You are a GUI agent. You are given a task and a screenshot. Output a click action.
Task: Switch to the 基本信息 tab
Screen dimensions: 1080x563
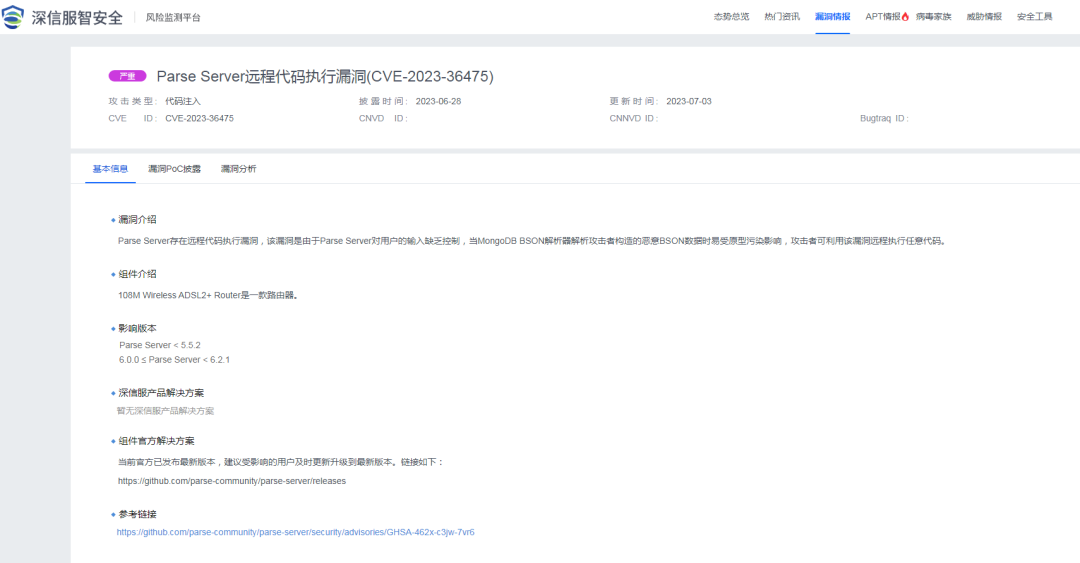click(110, 169)
